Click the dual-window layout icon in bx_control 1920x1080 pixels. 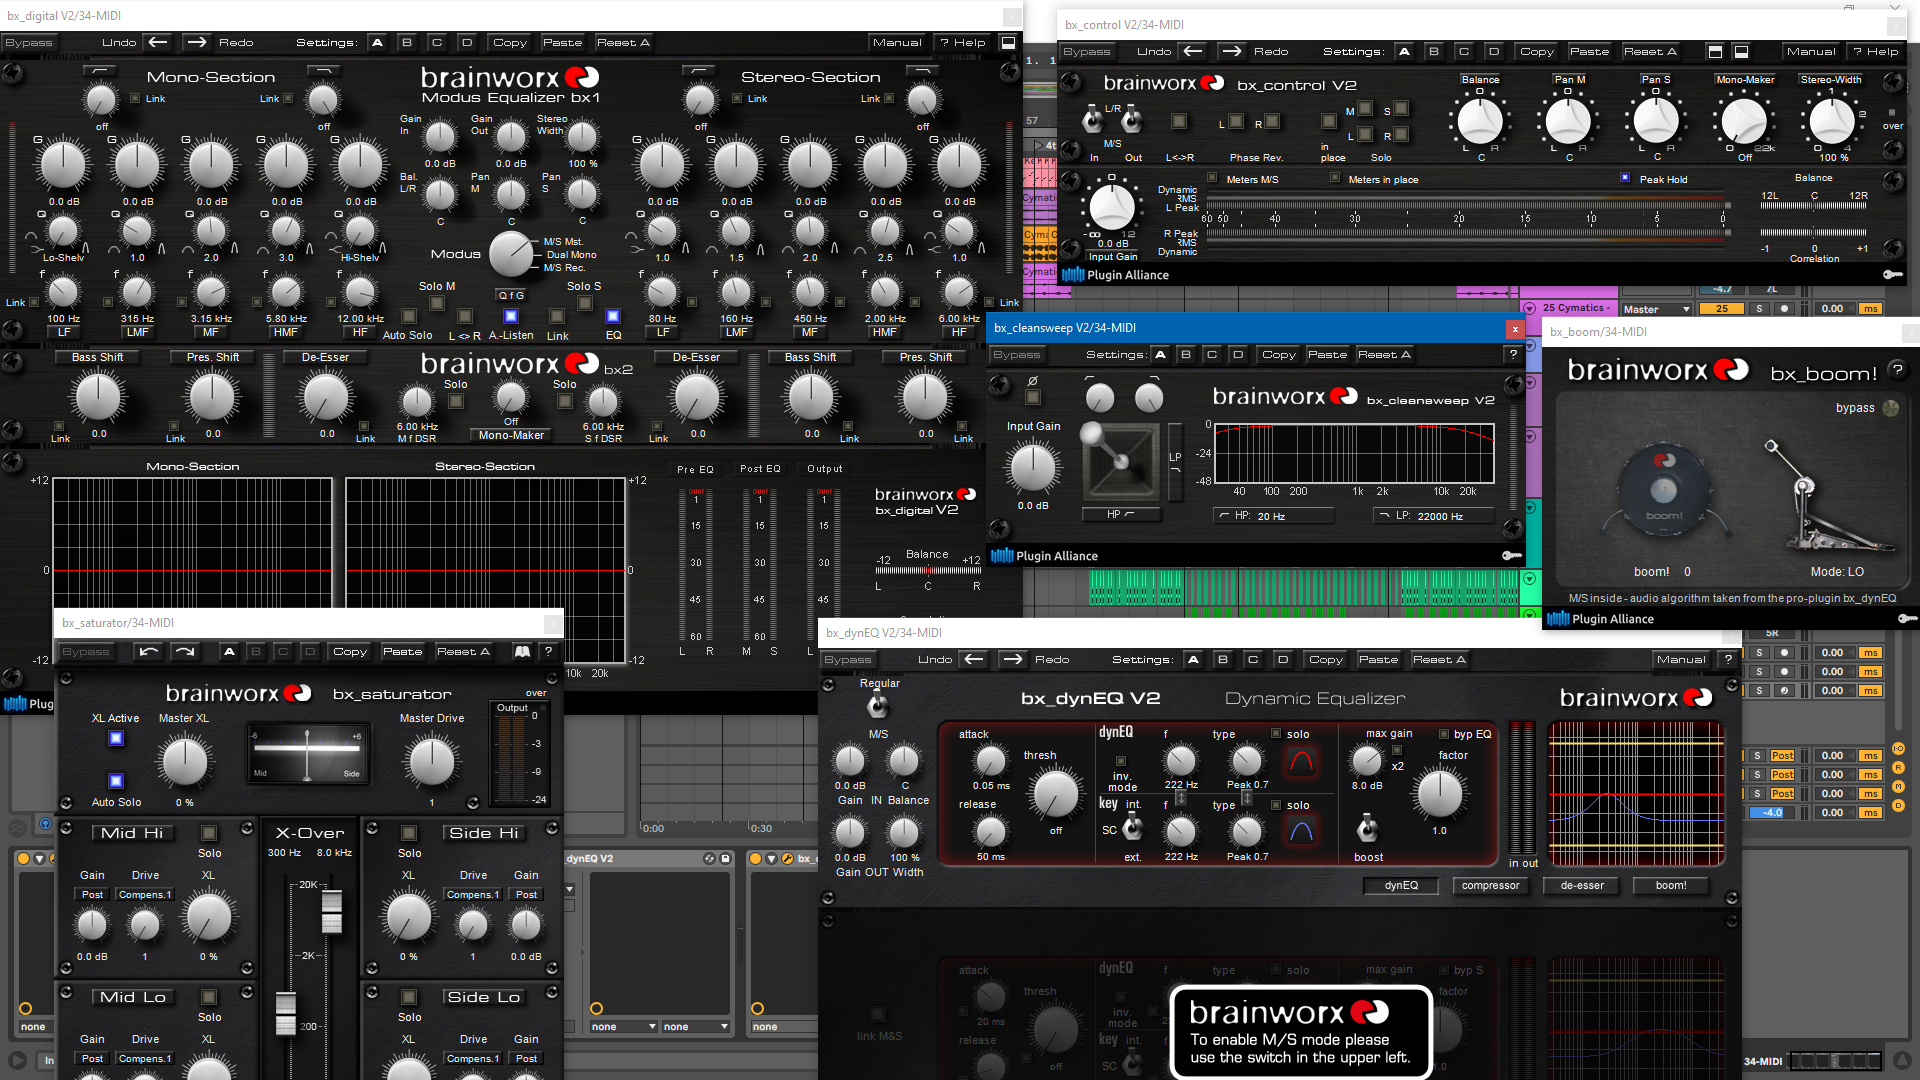(x=1741, y=51)
